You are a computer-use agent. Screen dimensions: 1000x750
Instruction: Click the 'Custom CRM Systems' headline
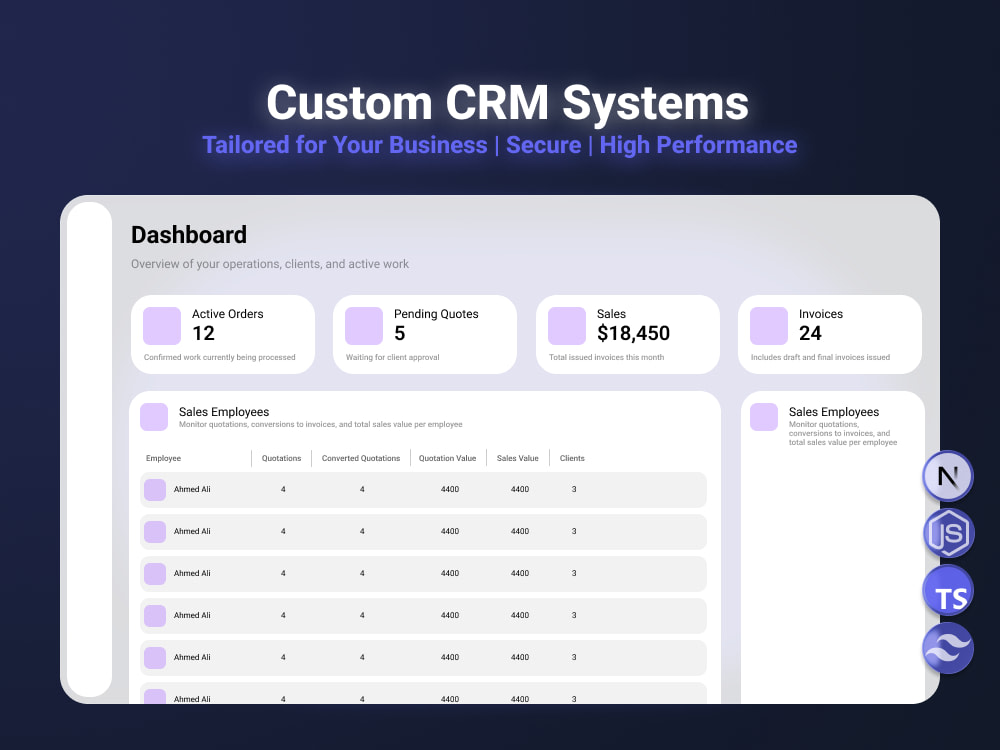point(508,102)
